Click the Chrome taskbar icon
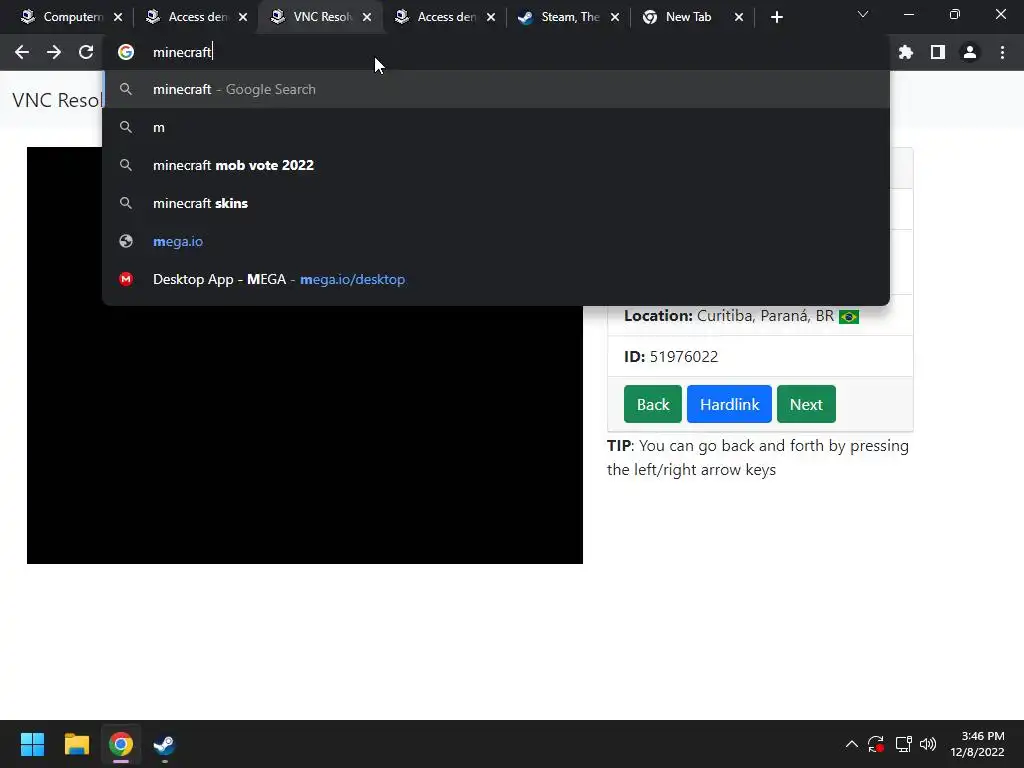The height and width of the screenshot is (768, 1024). point(121,744)
